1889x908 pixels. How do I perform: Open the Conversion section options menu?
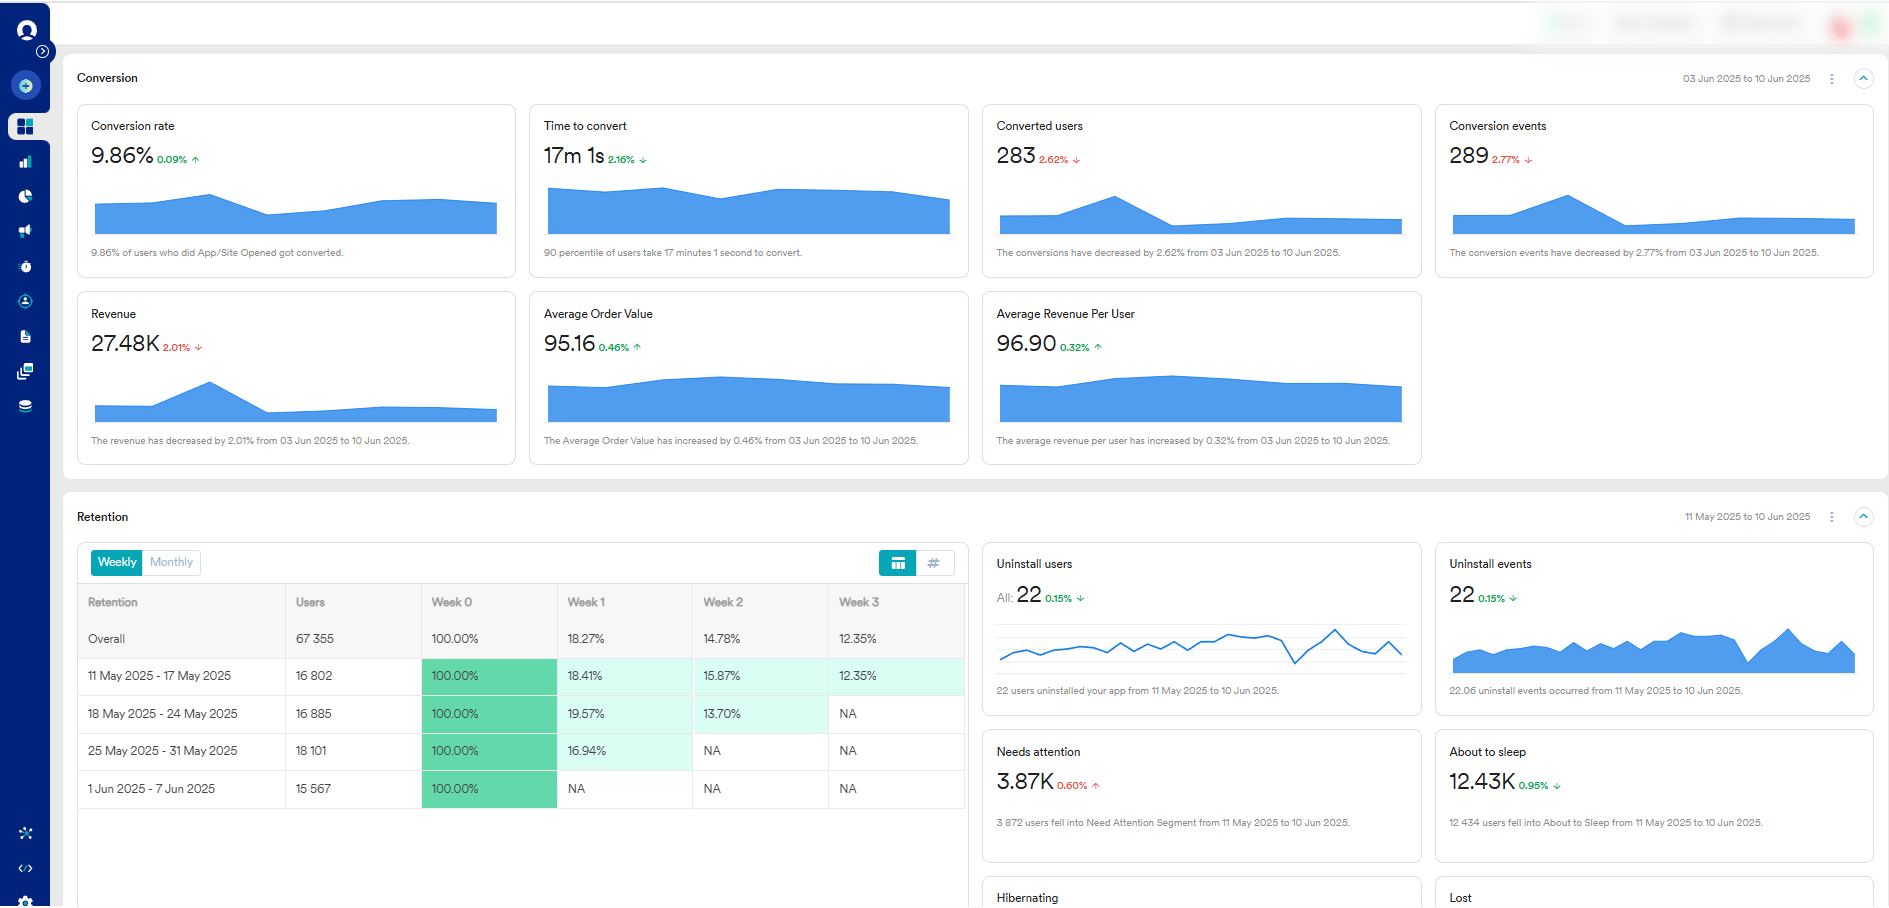click(1832, 79)
